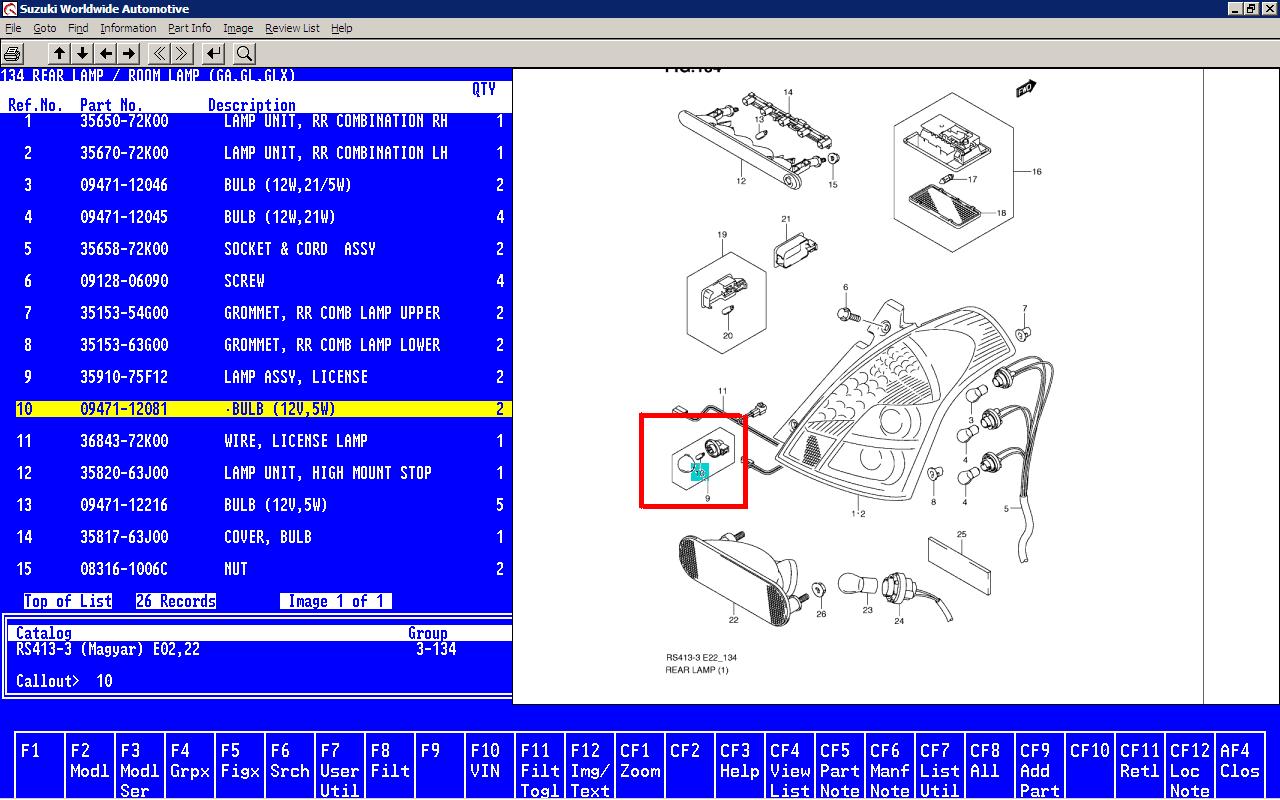Click the Top of List label
The height and width of the screenshot is (800, 1280).
[68, 601]
